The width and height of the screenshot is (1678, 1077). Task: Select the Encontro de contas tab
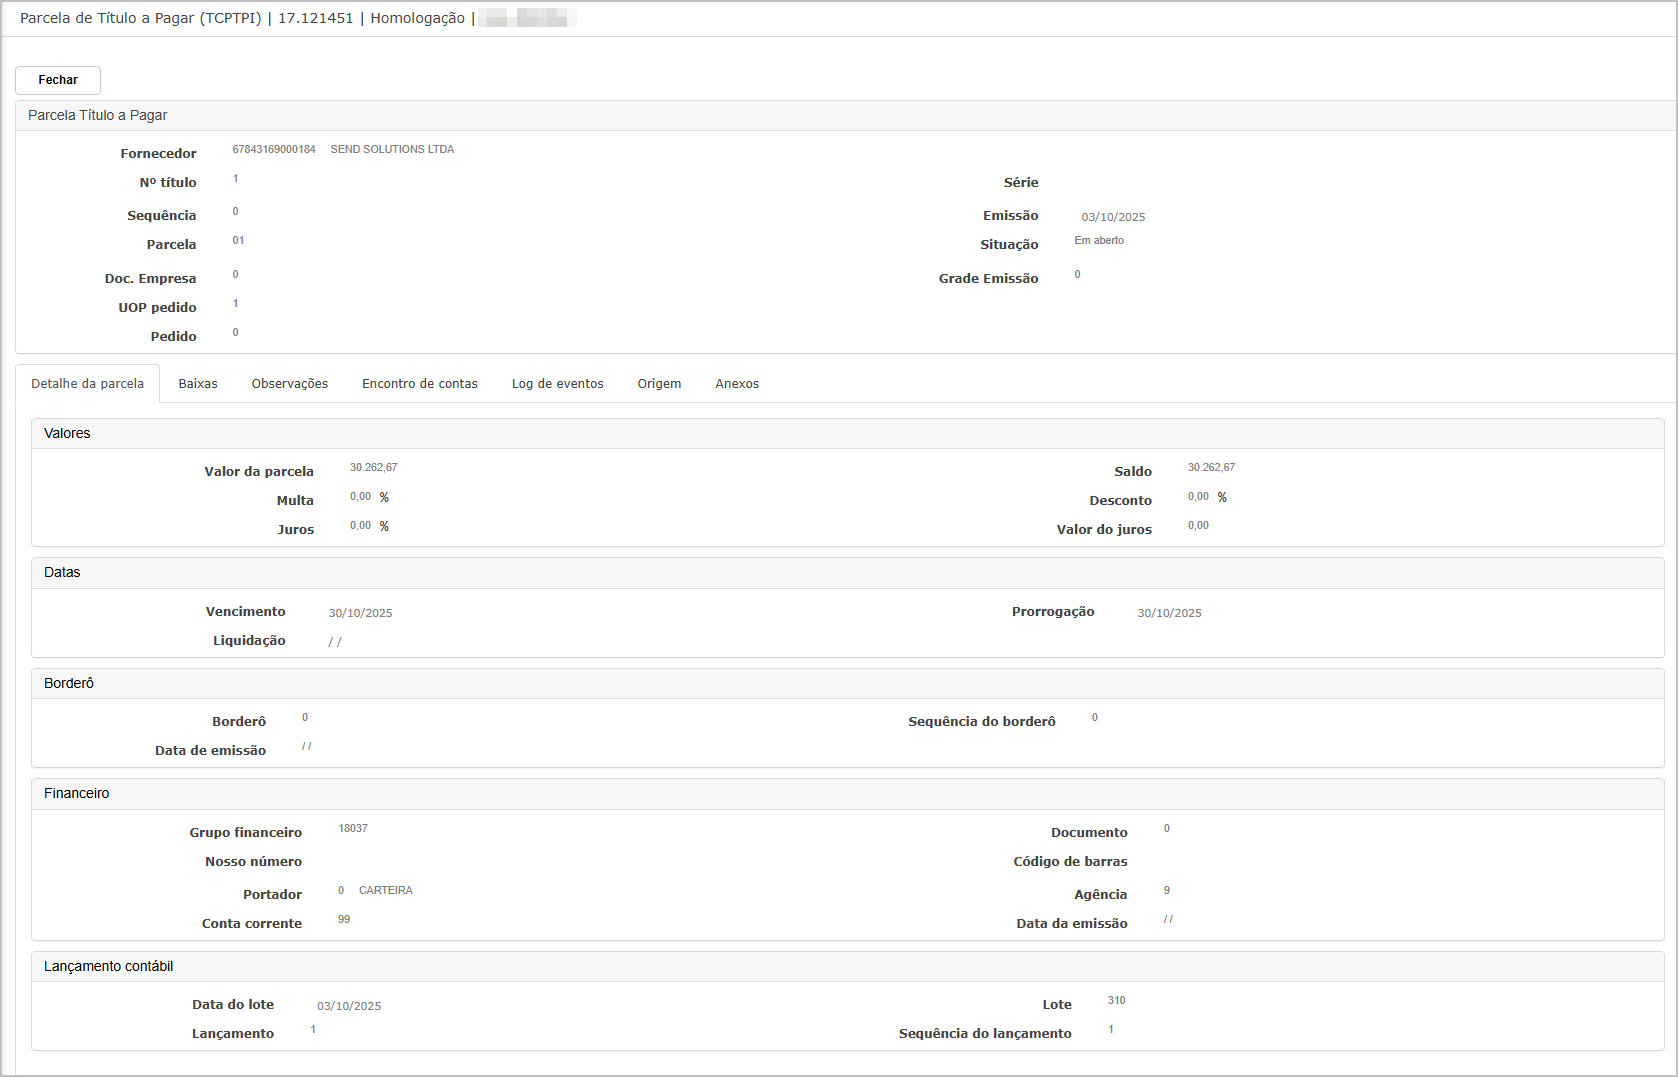point(420,384)
